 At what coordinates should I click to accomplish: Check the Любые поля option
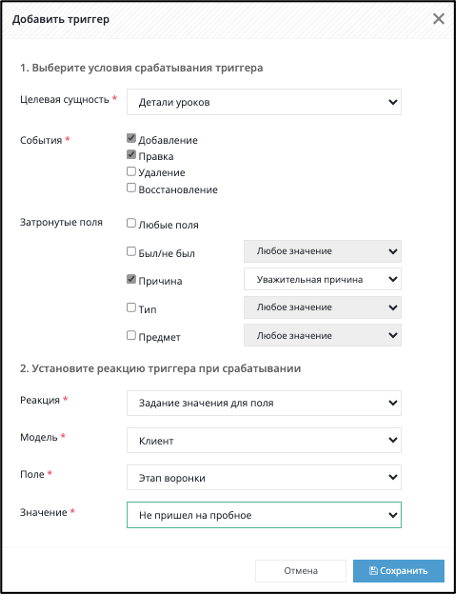pyautogui.click(x=131, y=223)
